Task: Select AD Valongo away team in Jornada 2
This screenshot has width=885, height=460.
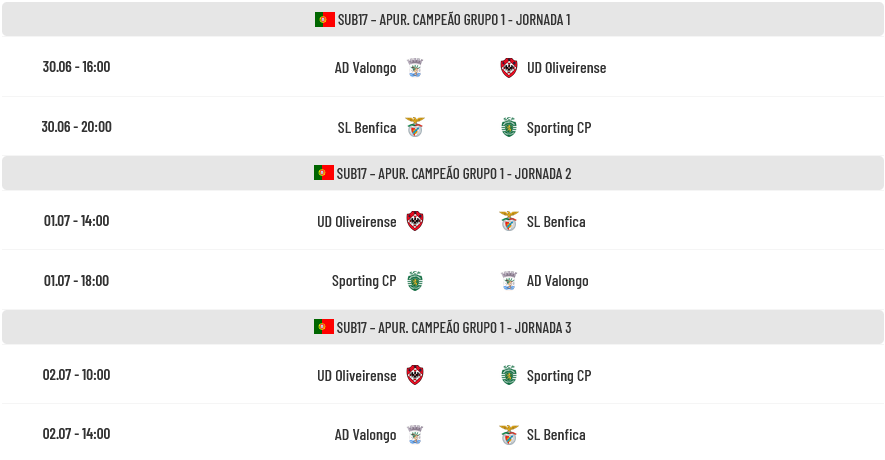Action: click(x=558, y=281)
